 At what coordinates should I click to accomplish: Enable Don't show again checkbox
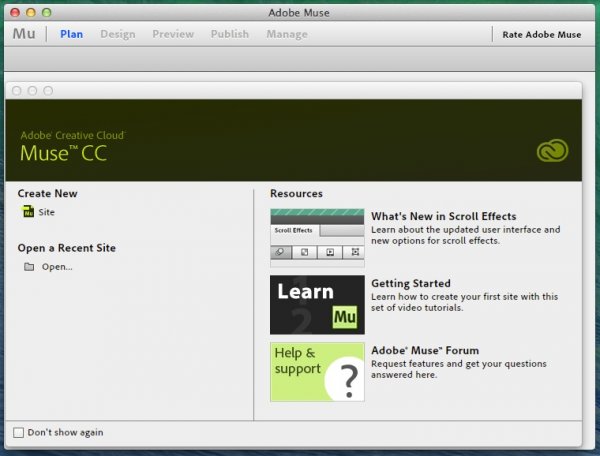18,432
